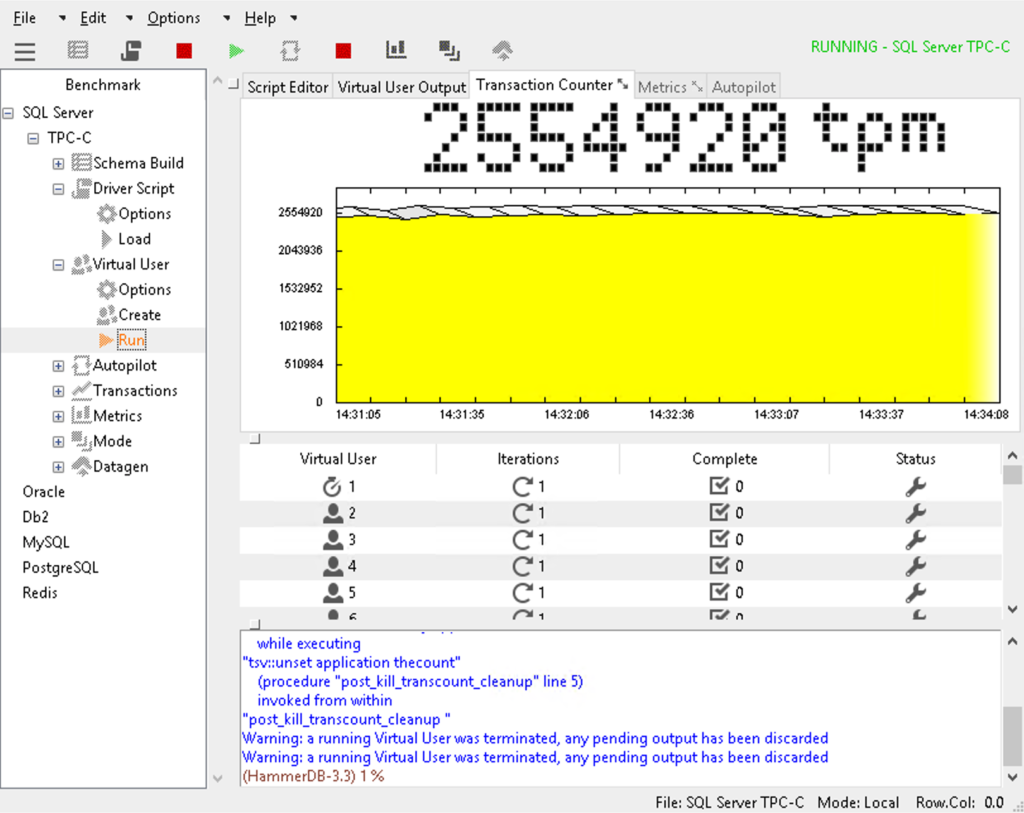Viewport: 1024px width, 813px height.
Task: Select the MySQL benchmark entry
Action: 46,542
